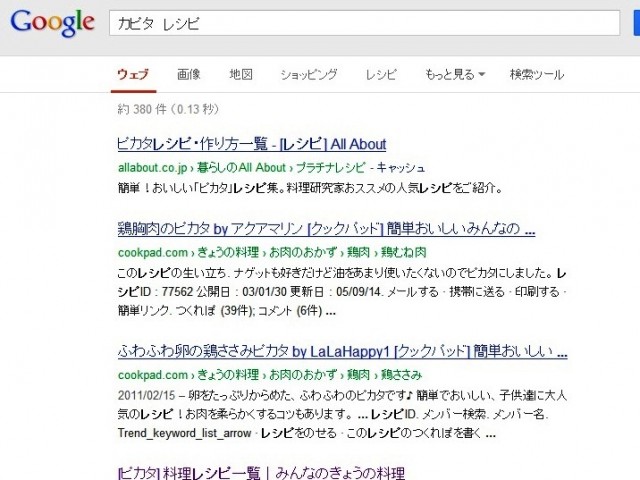Open [ピカタ] 料理レシピ一覧 みんなのきょうの料理 result

[x=261, y=473]
